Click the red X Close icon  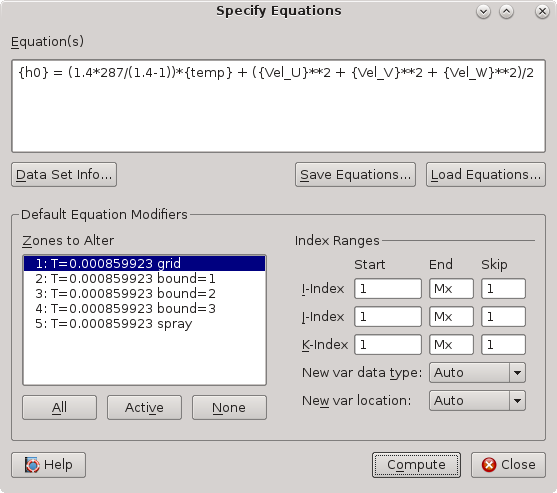(x=489, y=465)
